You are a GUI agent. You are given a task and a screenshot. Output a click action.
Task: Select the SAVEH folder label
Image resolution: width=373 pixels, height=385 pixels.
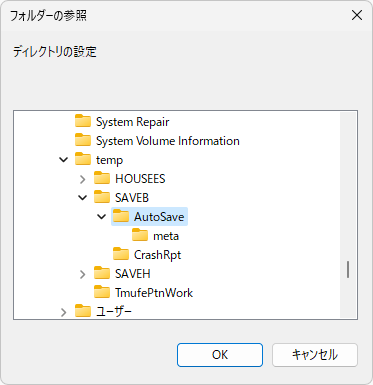(133, 274)
